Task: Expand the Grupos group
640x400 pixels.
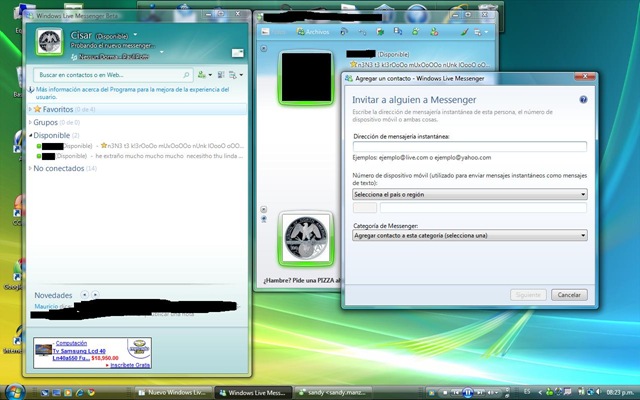Action: (x=30, y=122)
